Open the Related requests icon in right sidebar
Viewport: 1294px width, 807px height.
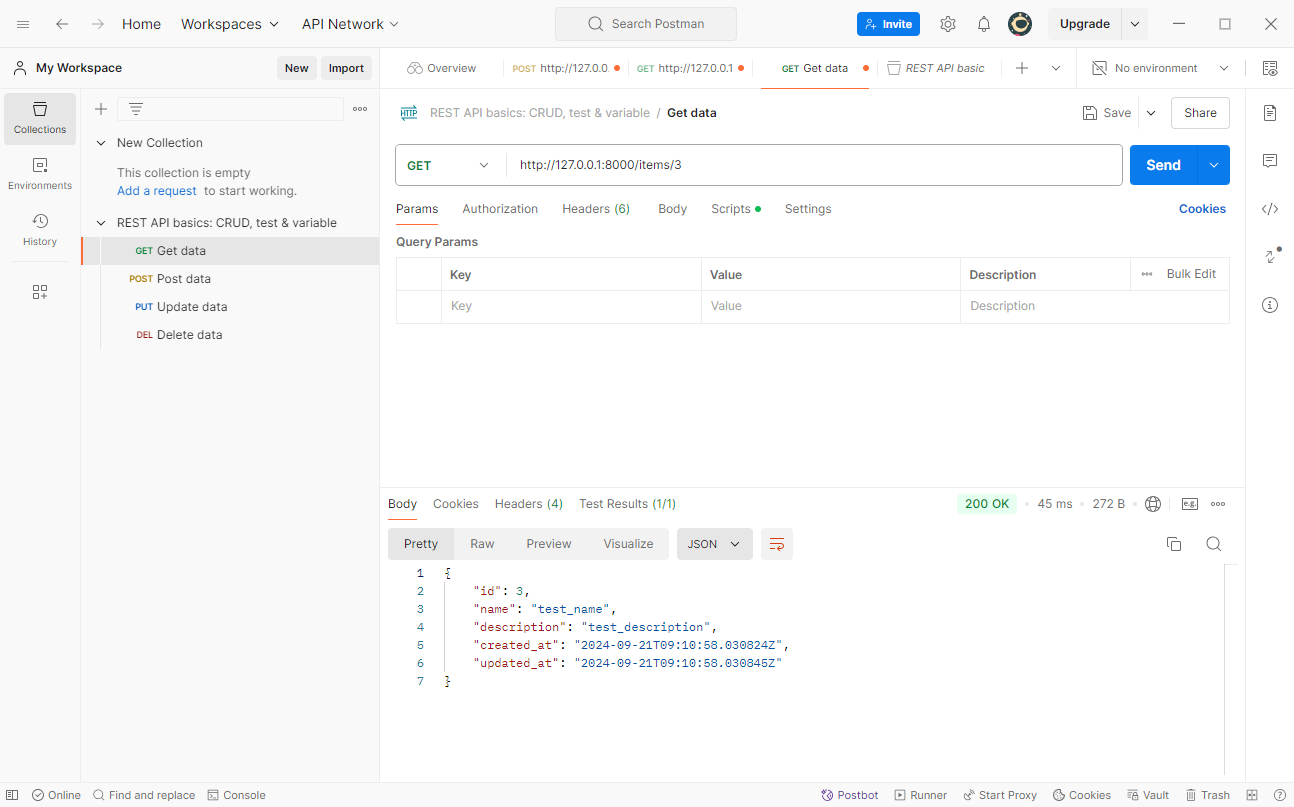(x=1271, y=256)
